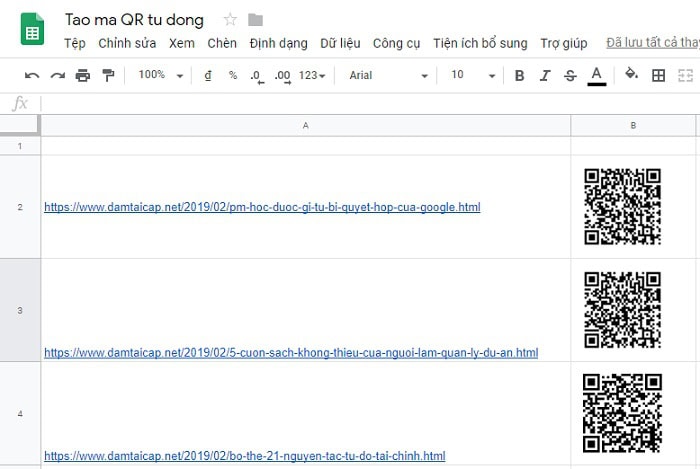The height and width of the screenshot is (469, 700).
Task: Open the Trợ giúp menu
Action: [x=564, y=43]
